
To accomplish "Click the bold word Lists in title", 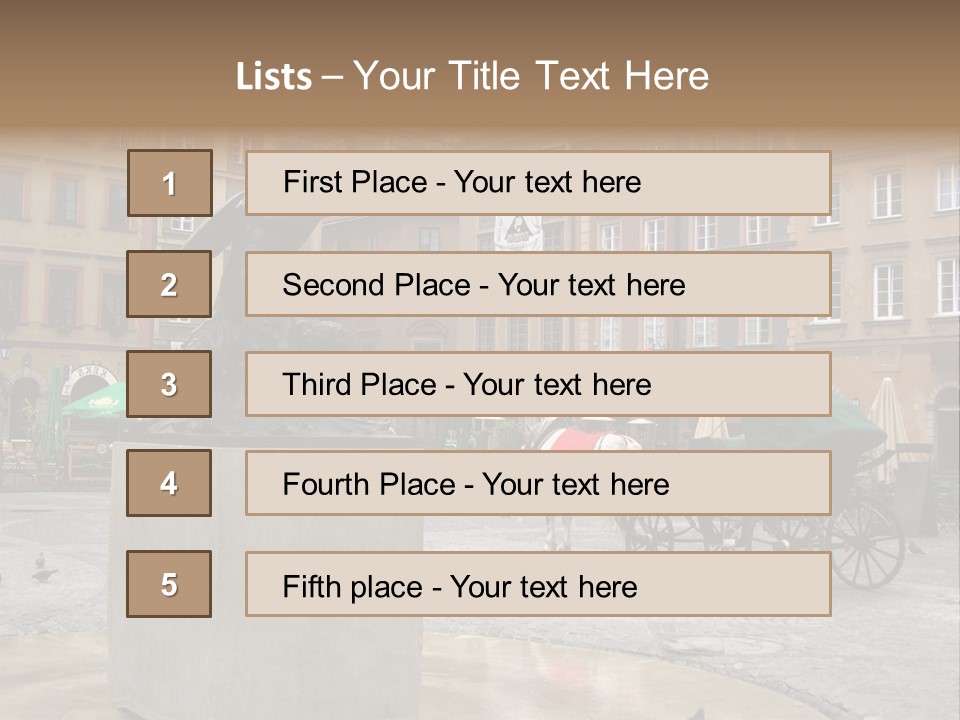I will 274,77.
